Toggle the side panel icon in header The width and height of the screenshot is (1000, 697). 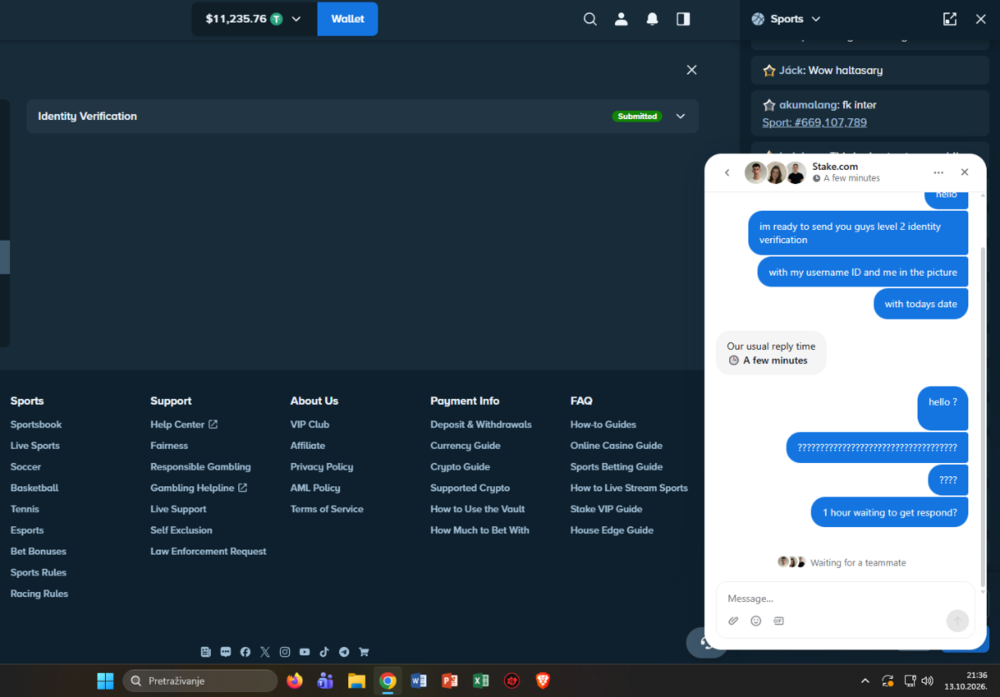coord(683,19)
